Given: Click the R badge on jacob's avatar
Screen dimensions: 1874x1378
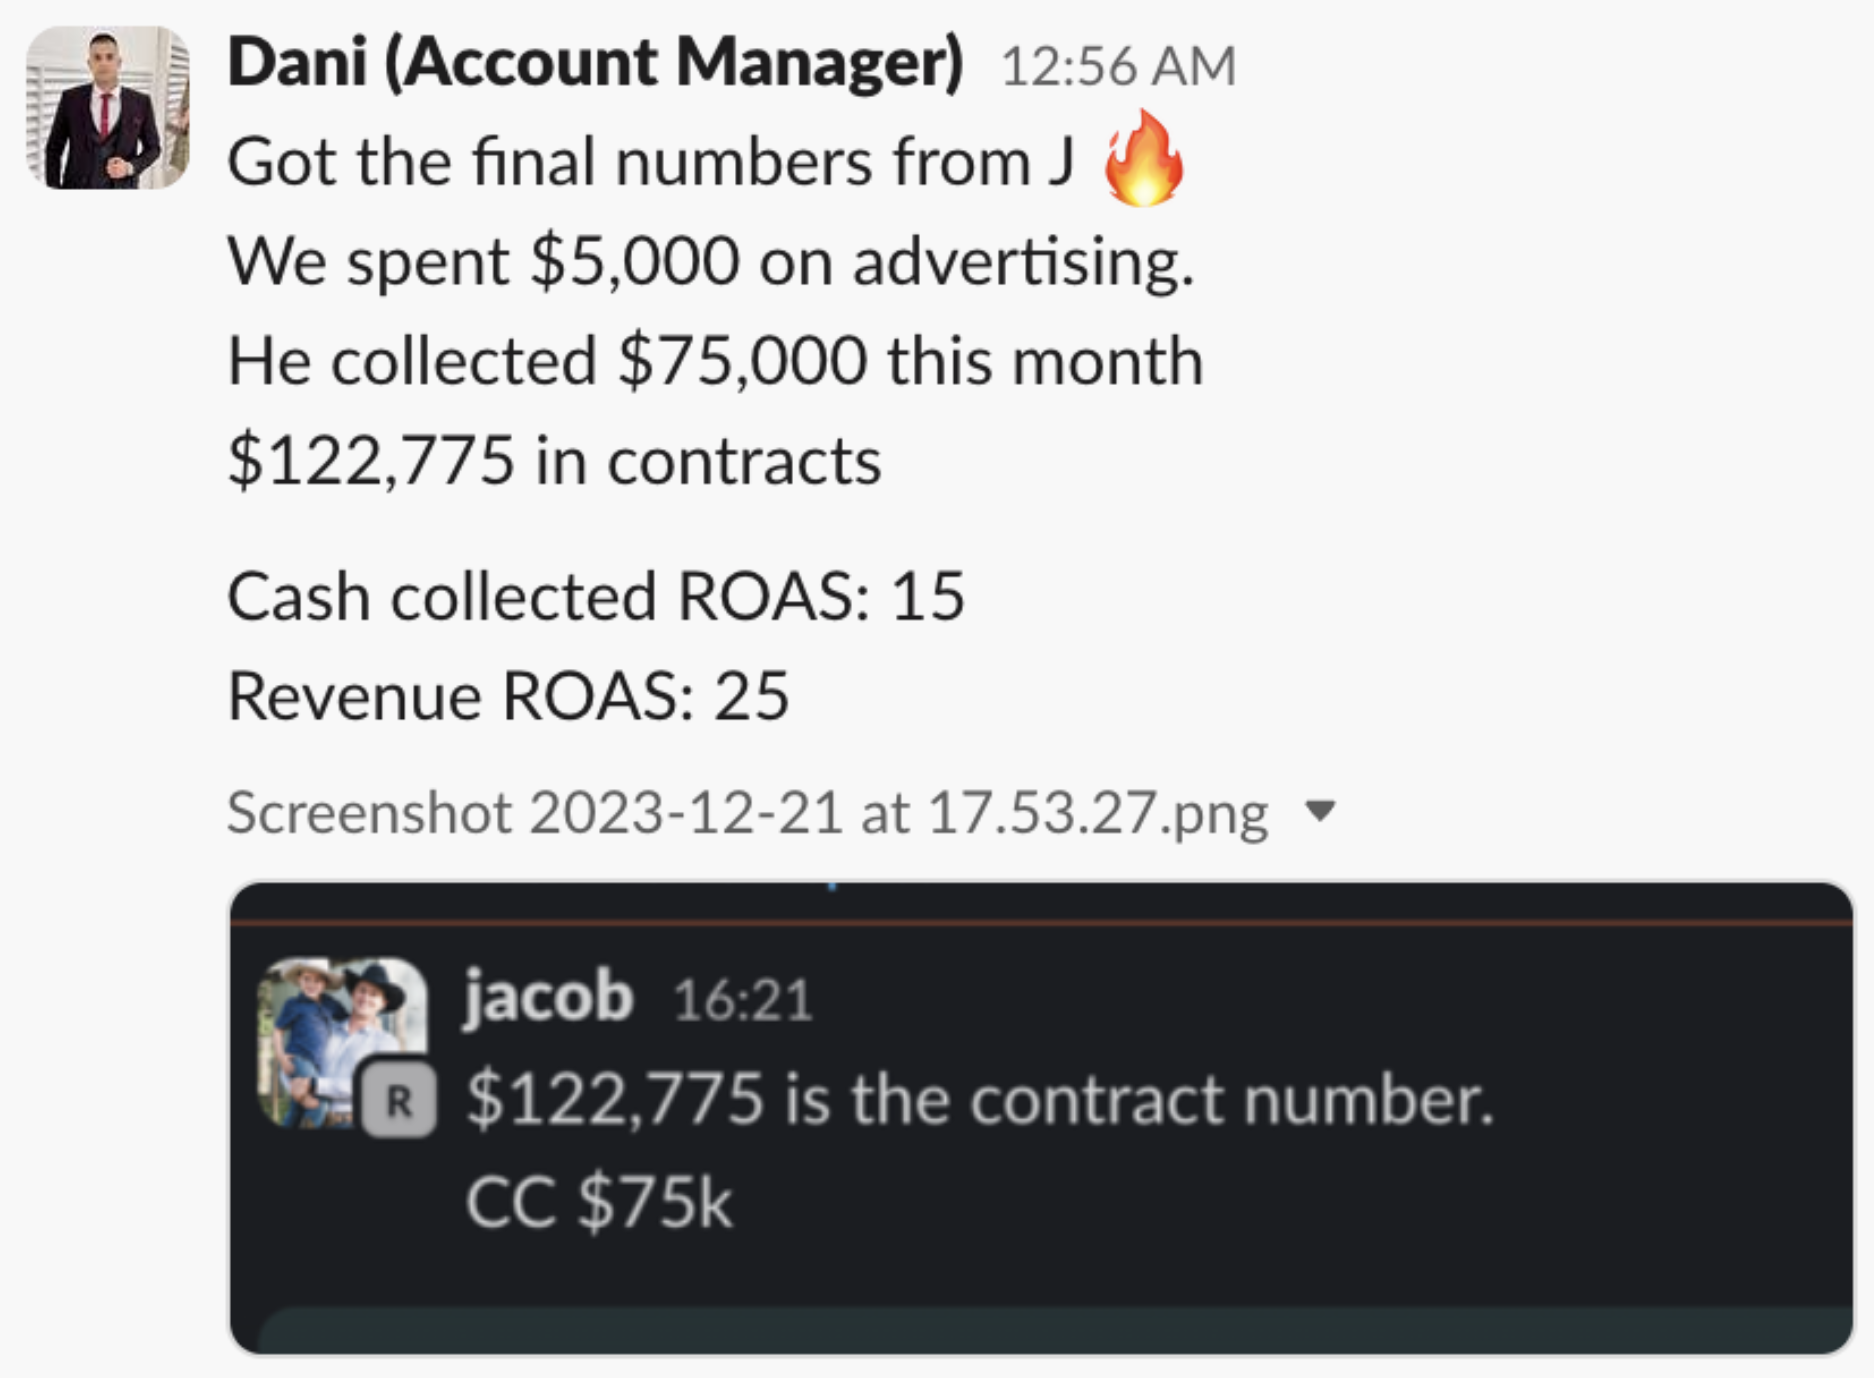Looking at the screenshot, I should tap(398, 1101).
